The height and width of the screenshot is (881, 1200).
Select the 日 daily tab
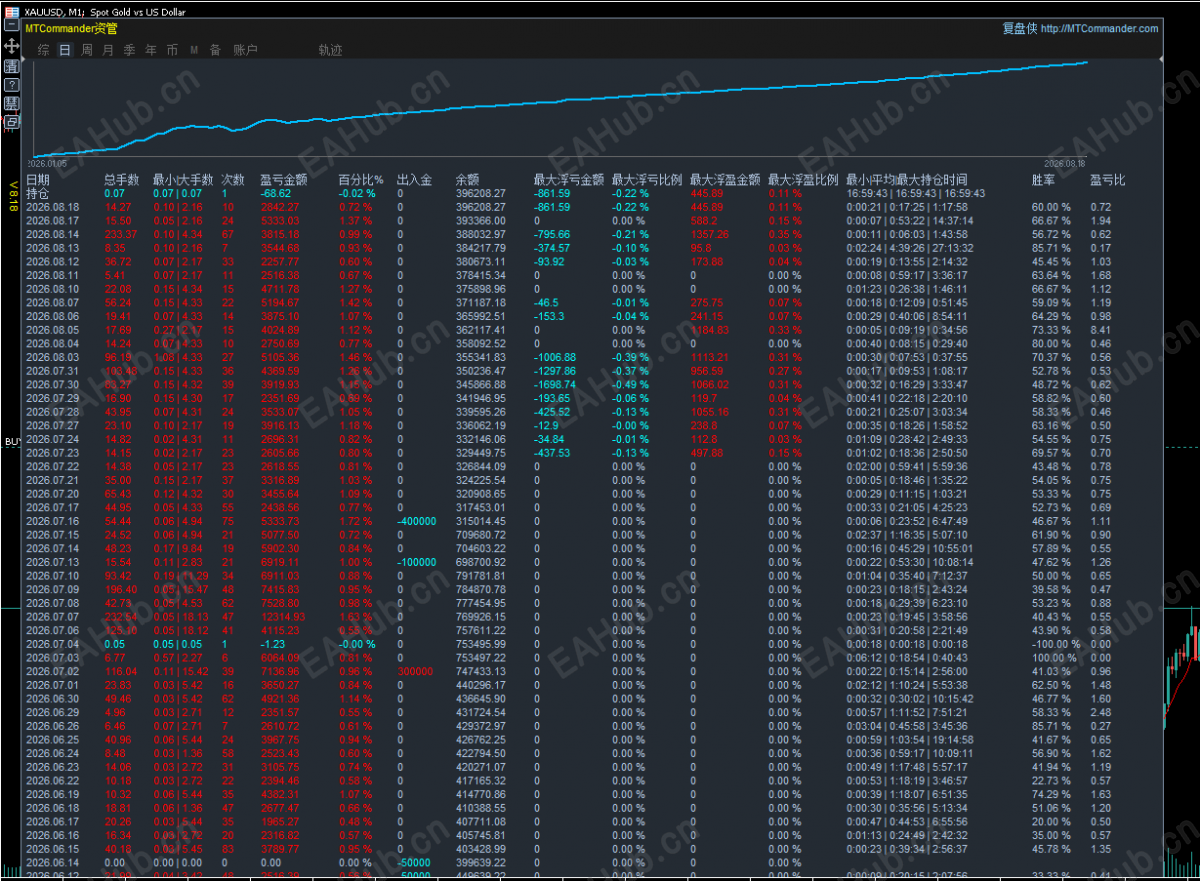[x=65, y=50]
